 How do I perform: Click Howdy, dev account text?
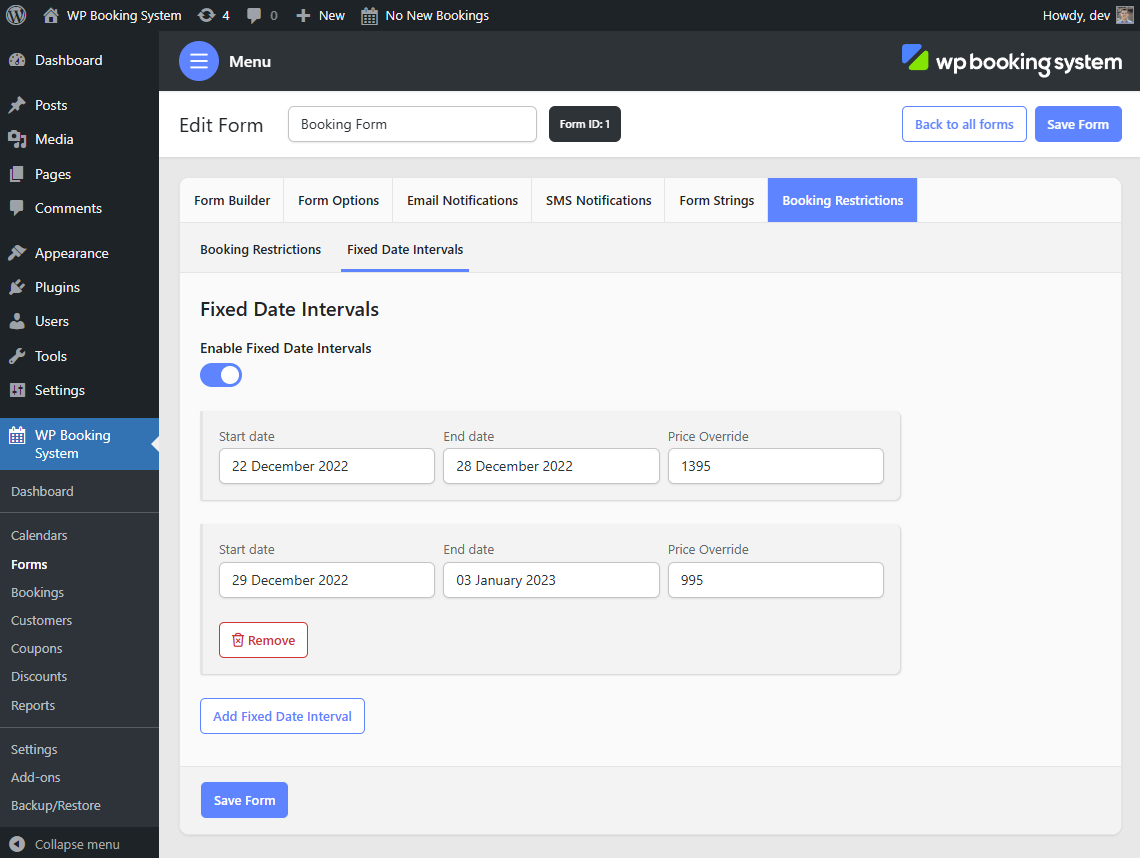tap(1076, 15)
